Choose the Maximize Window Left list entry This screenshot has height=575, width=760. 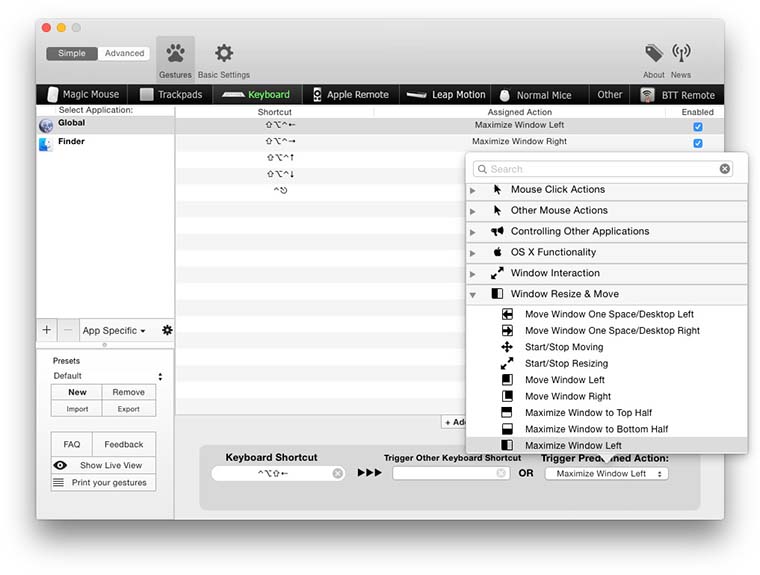click(x=606, y=445)
